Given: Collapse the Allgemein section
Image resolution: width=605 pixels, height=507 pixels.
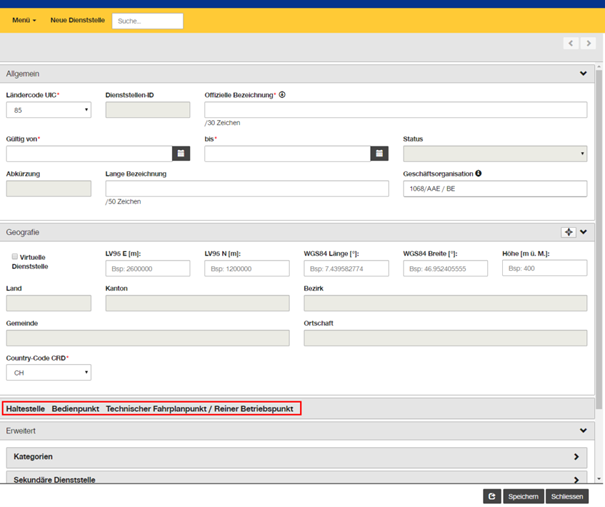Looking at the screenshot, I should click(583, 73).
